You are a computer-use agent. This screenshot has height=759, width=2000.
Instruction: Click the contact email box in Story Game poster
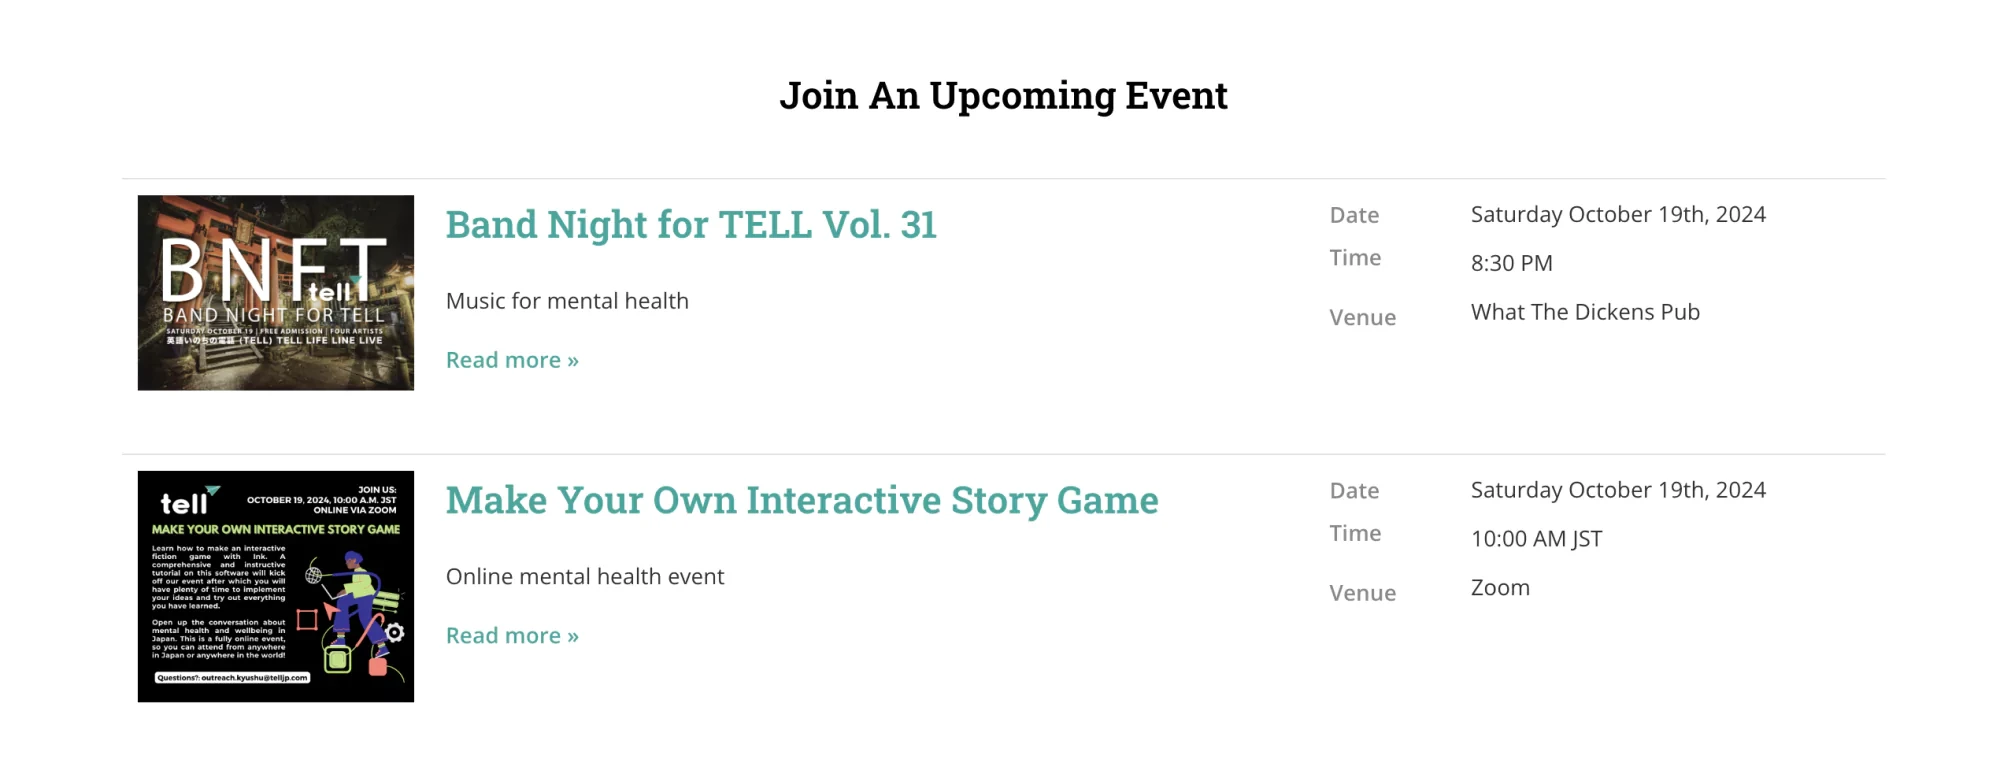click(232, 678)
